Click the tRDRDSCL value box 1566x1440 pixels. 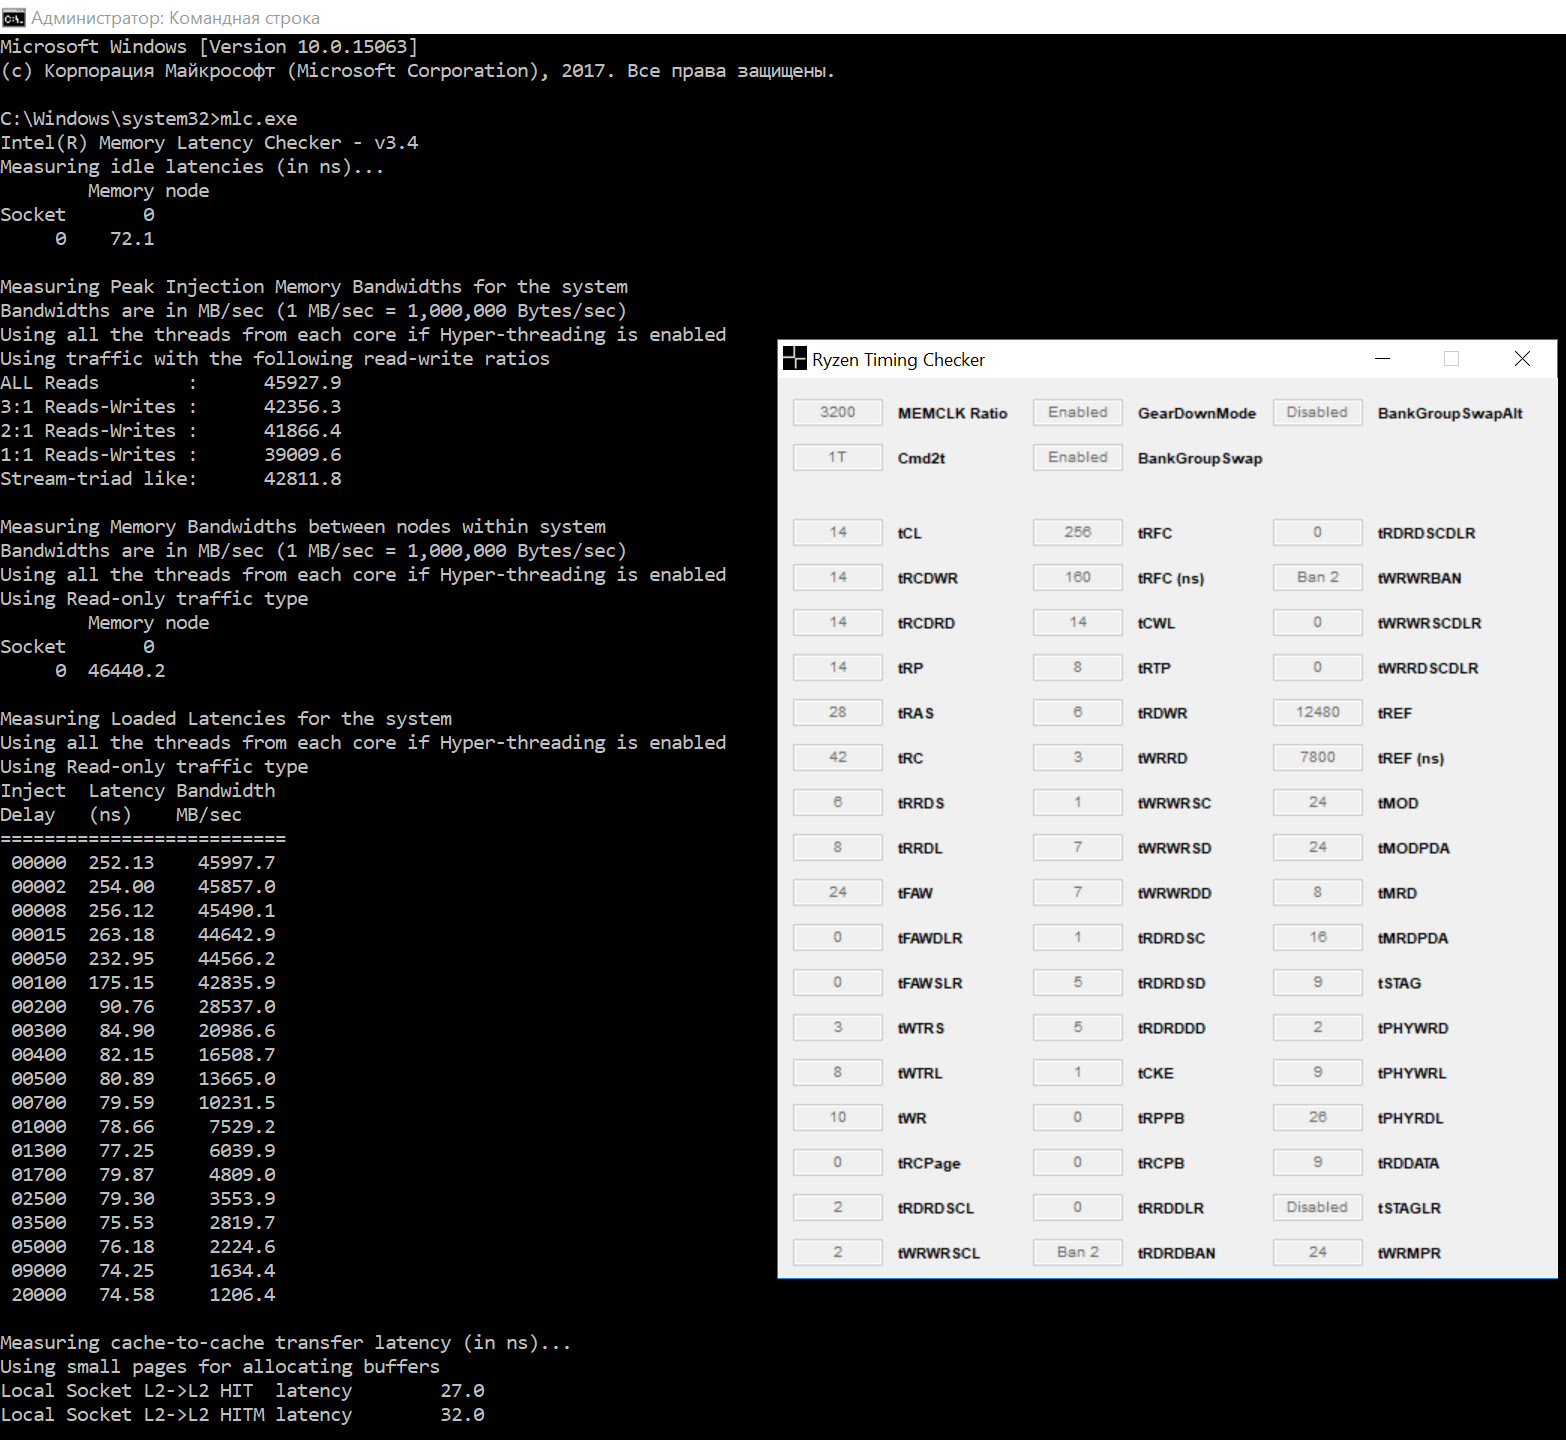(x=838, y=1207)
